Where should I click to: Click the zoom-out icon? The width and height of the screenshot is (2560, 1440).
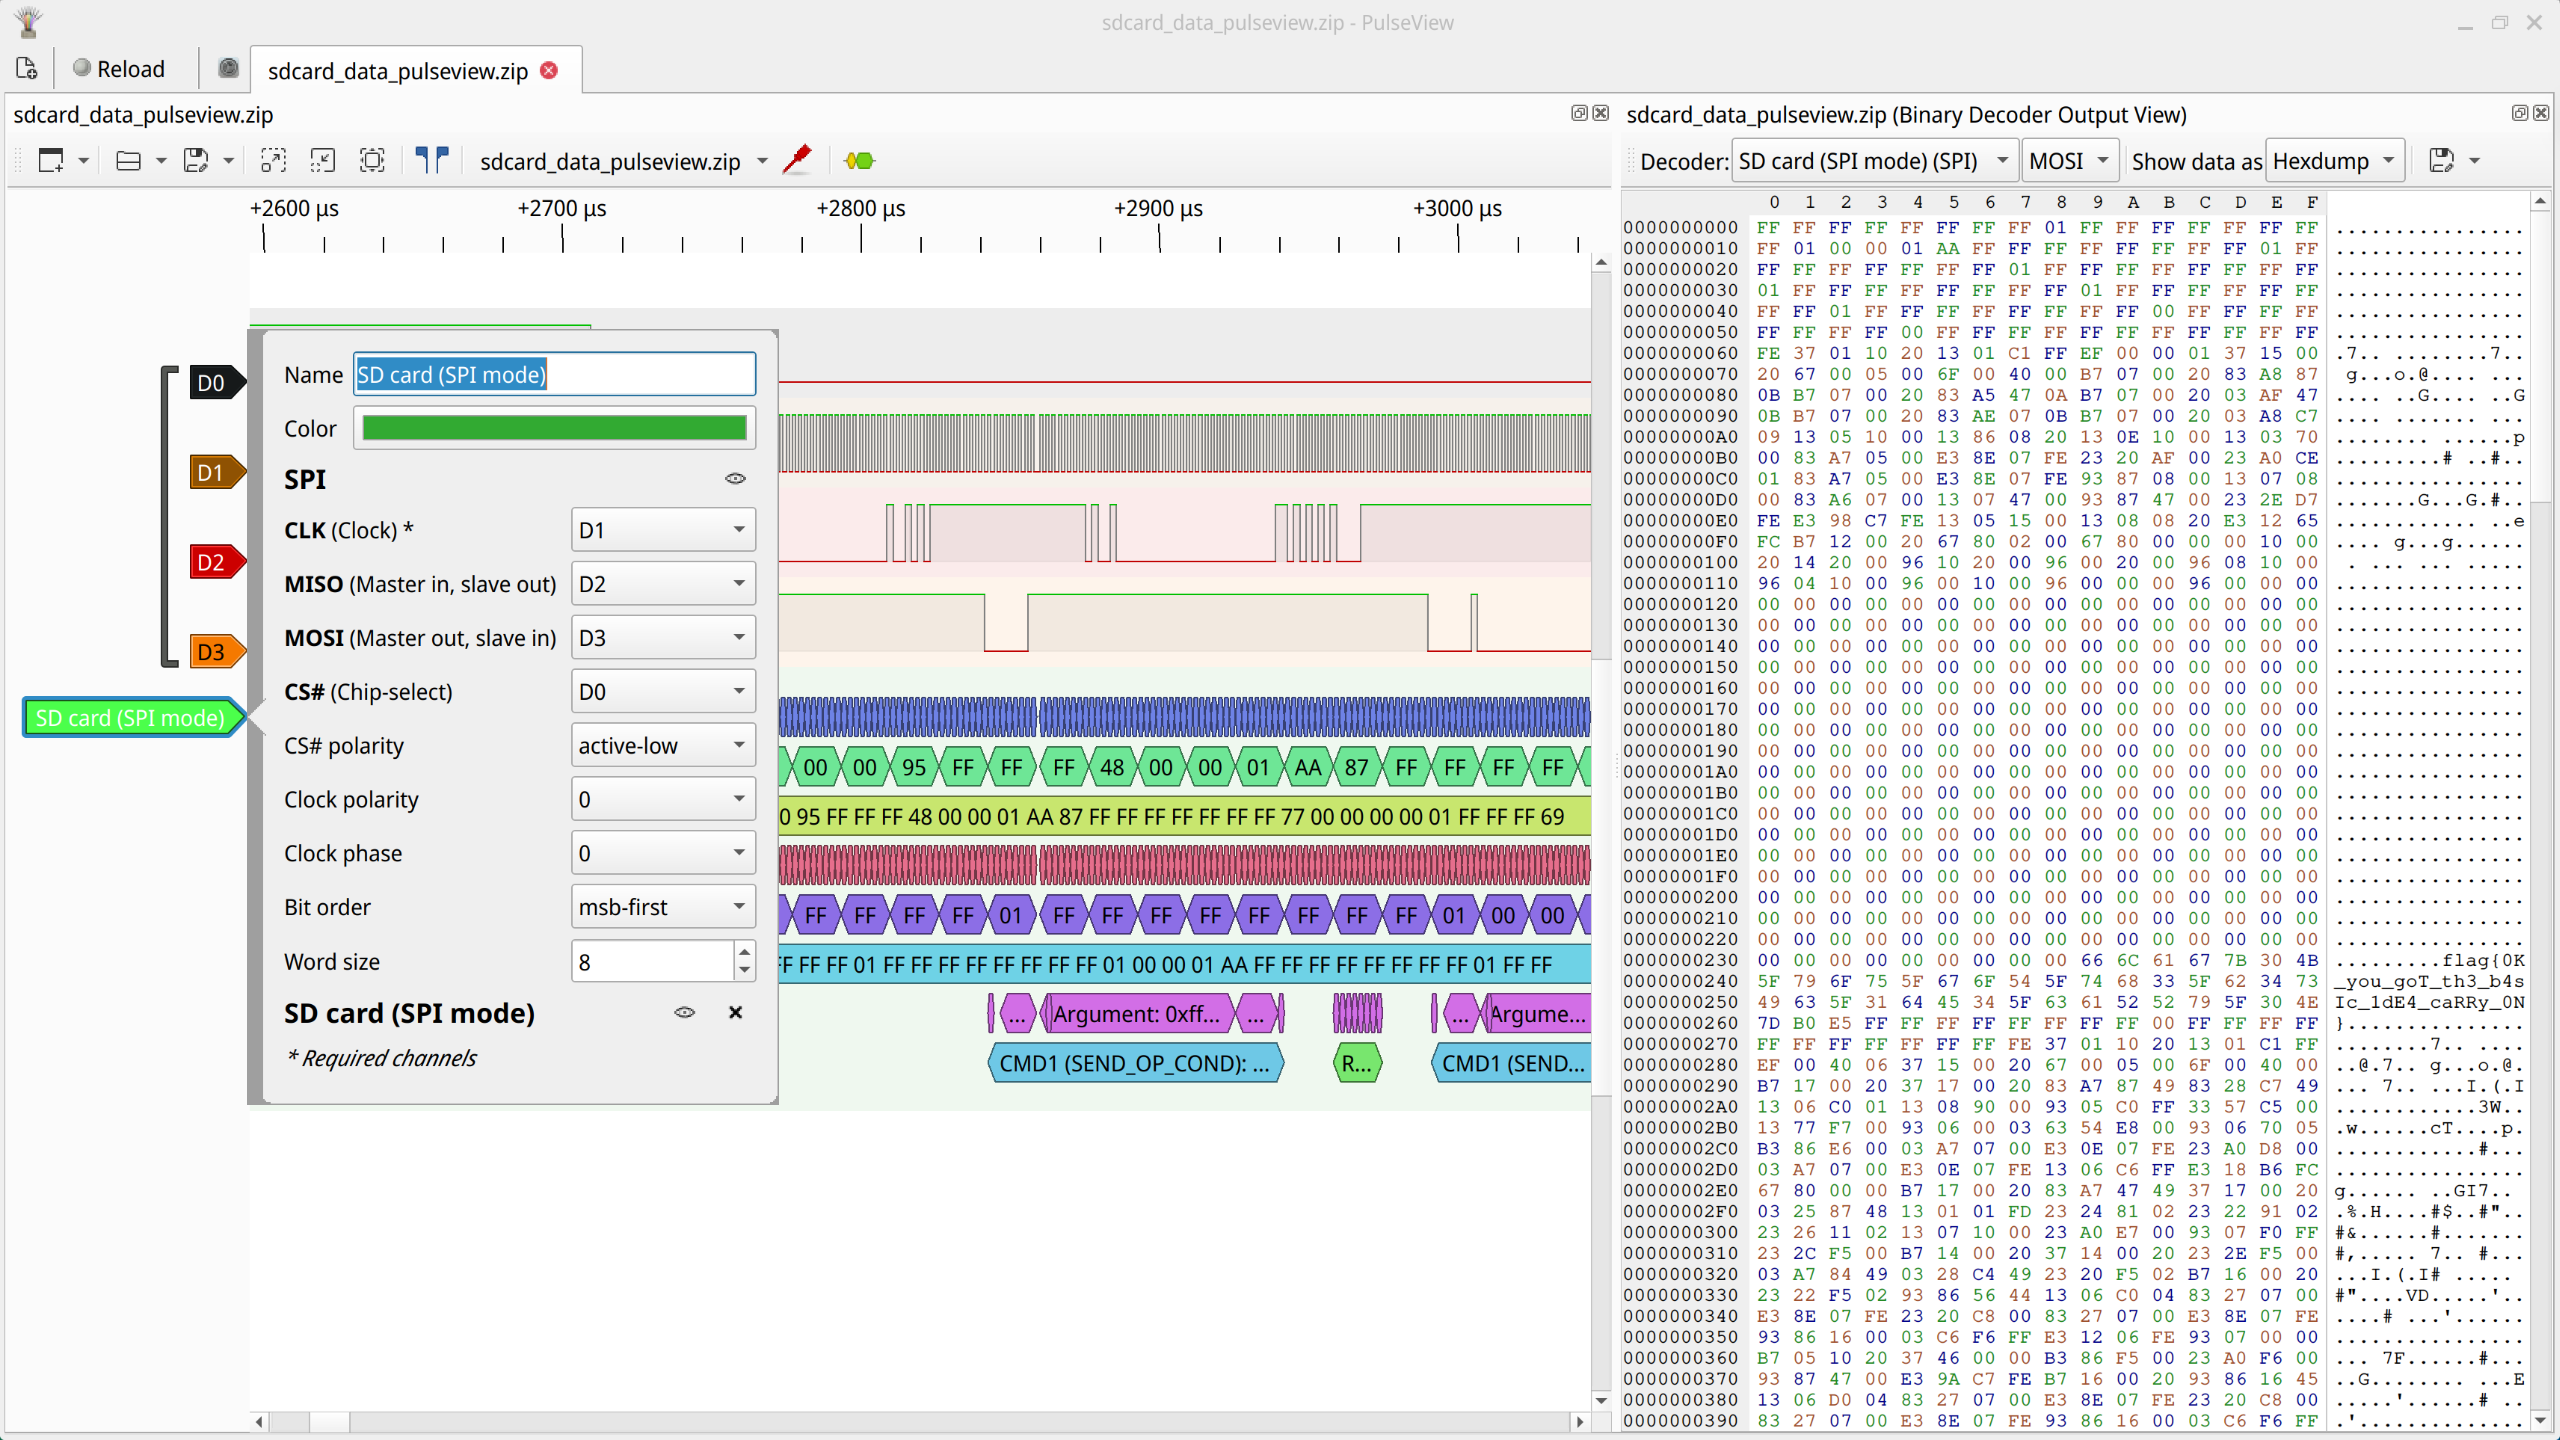point(323,160)
